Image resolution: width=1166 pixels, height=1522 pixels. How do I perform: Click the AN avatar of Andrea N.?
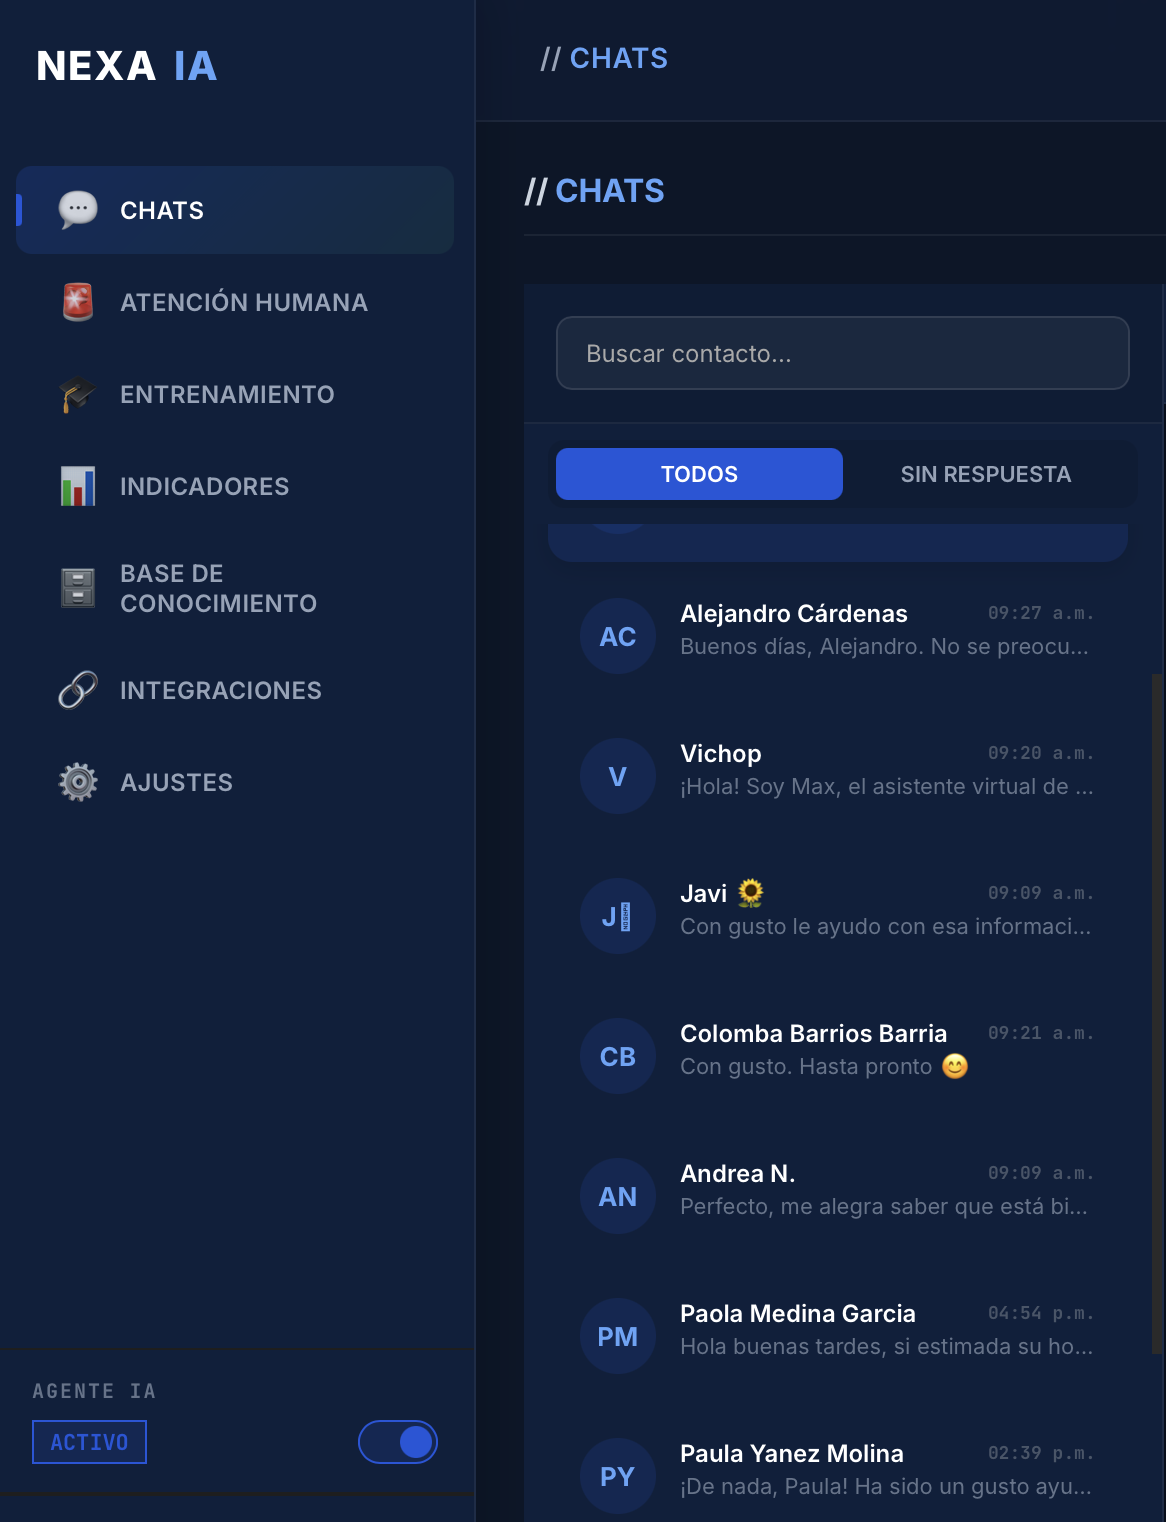pyautogui.click(x=618, y=1196)
